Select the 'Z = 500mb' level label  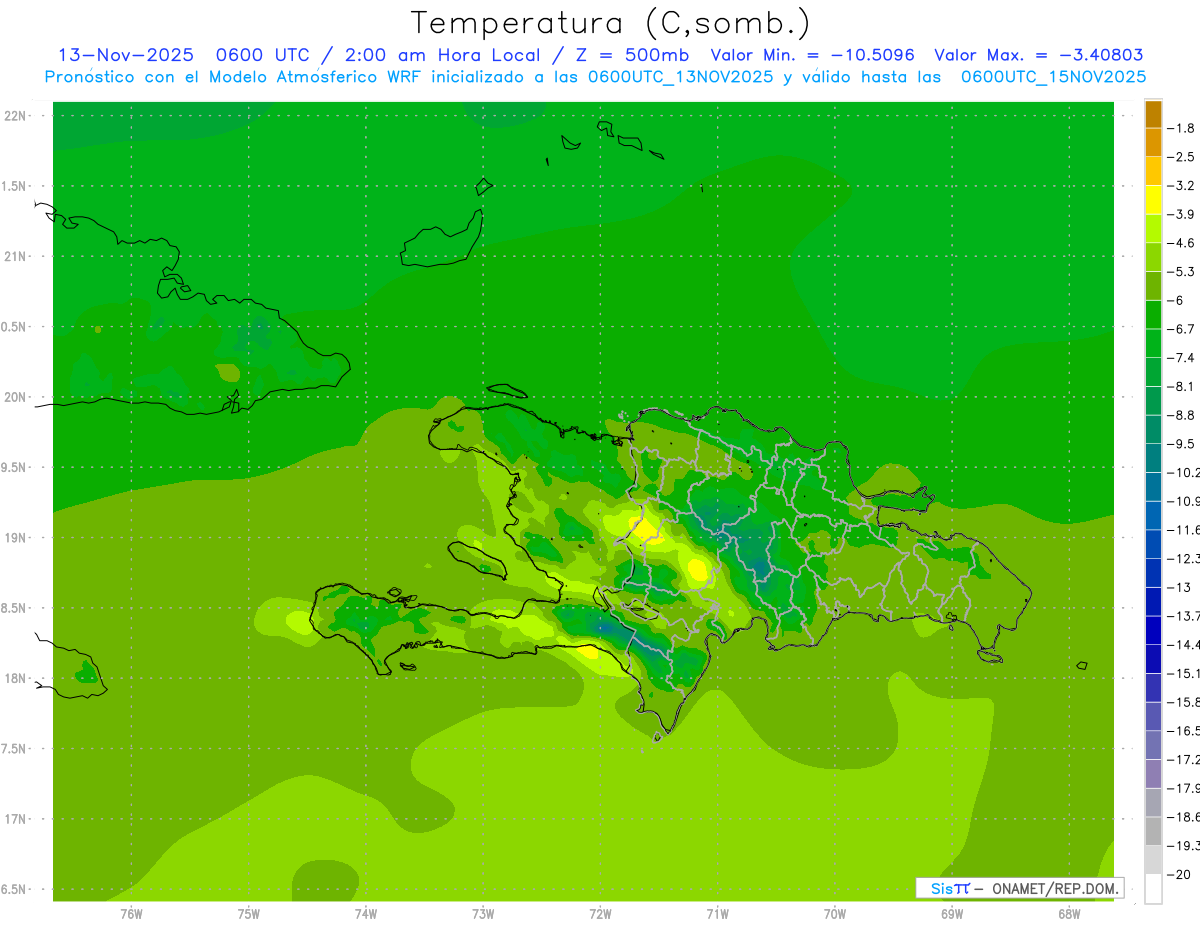click(x=633, y=55)
